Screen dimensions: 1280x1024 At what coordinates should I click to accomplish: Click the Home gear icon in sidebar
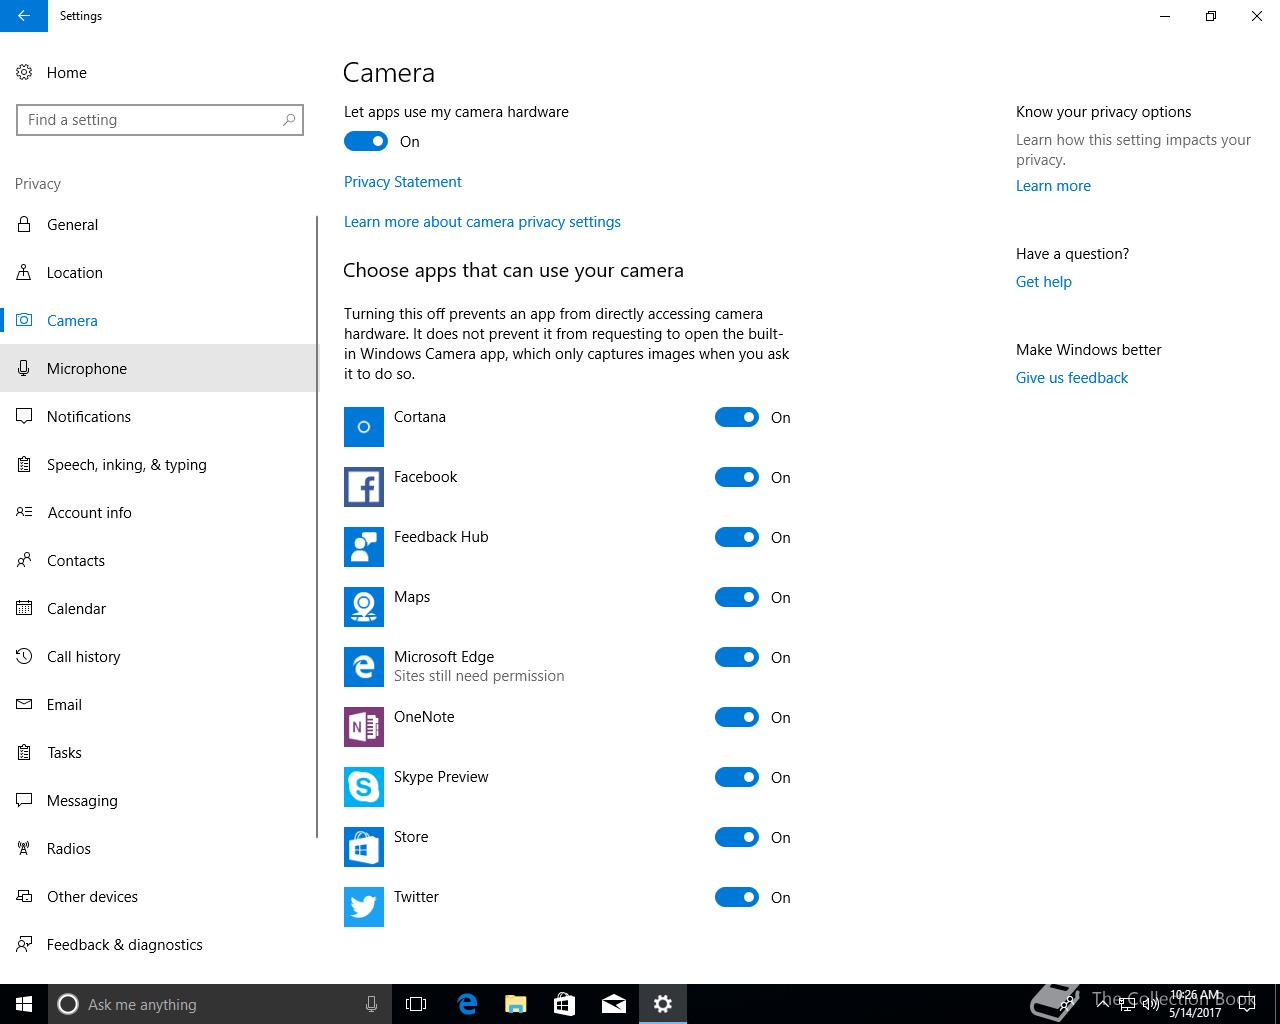(24, 73)
